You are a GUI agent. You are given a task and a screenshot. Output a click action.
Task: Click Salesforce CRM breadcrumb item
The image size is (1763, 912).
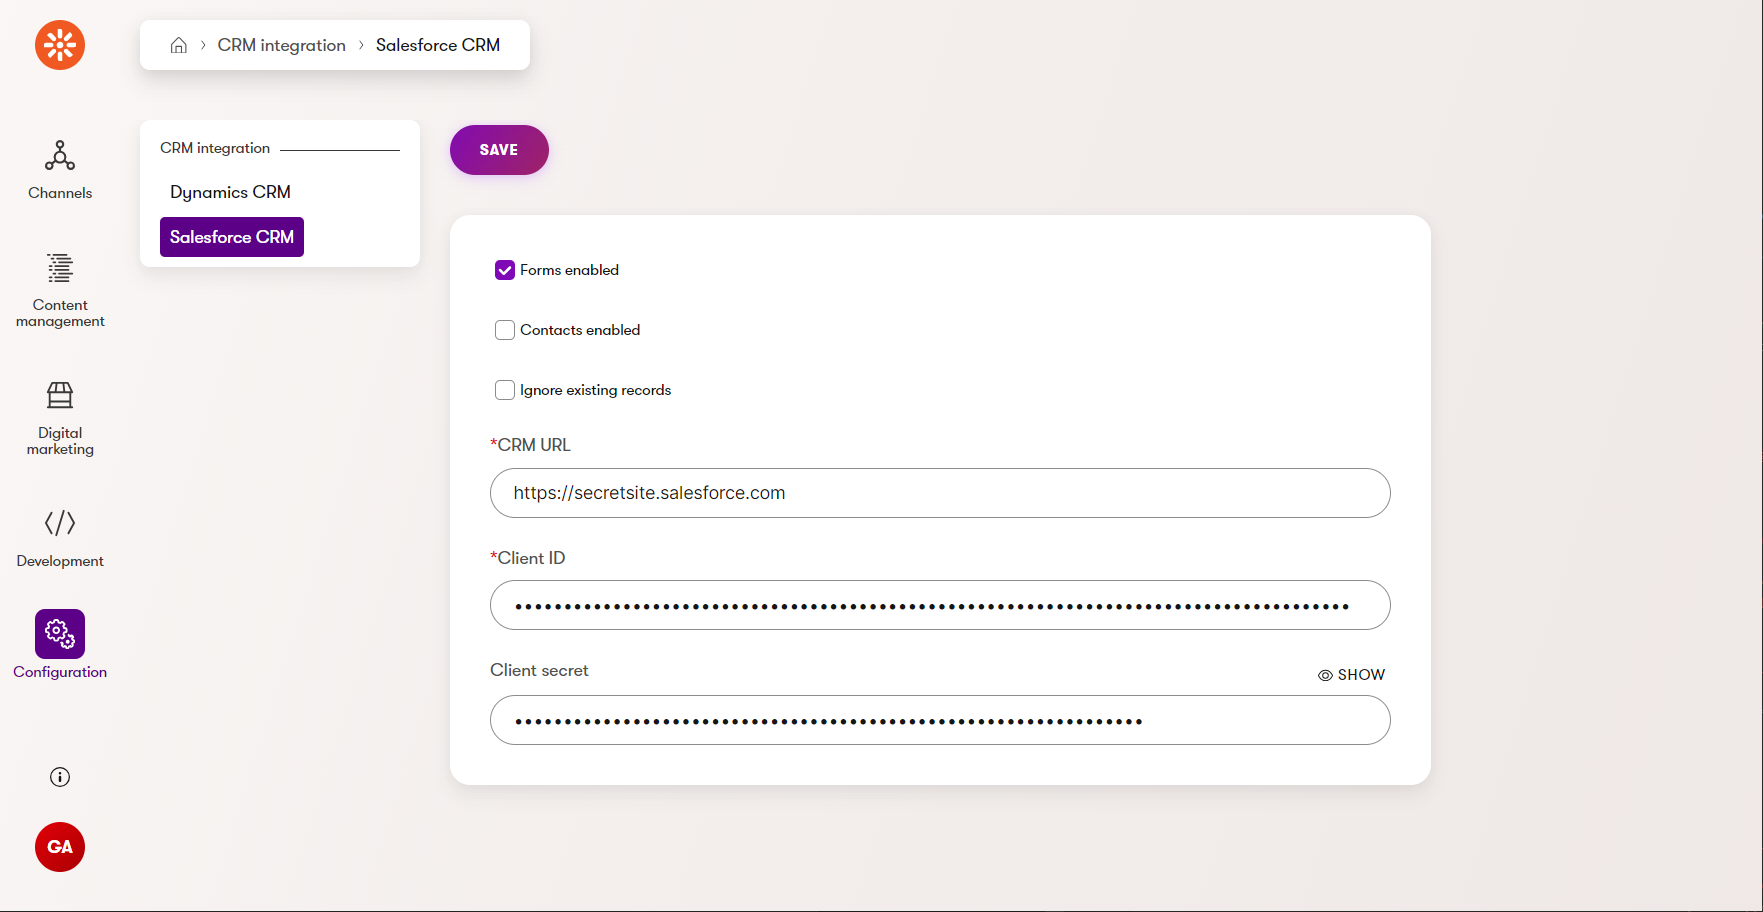pyautogui.click(x=438, y=45)
